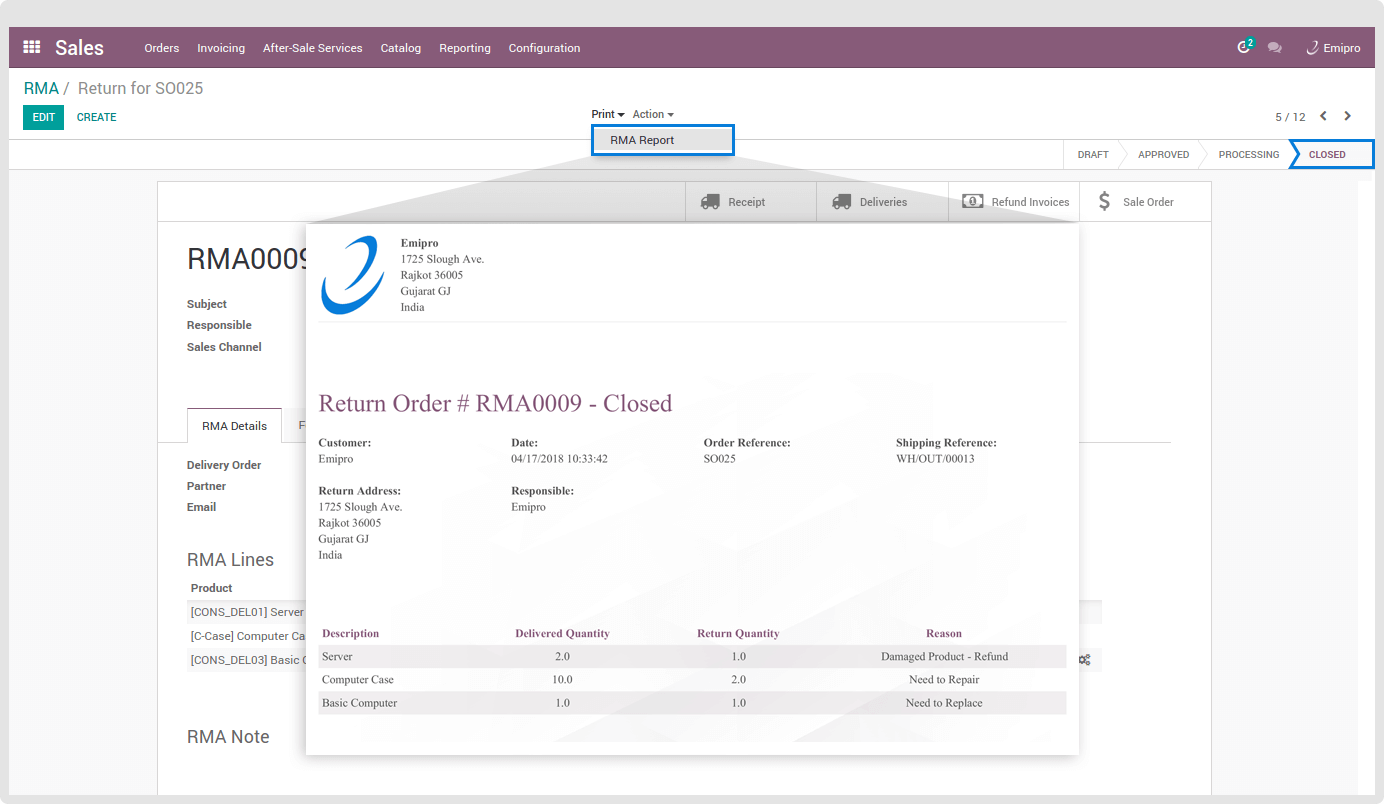Click the [CONS_DEL03] Basic Computer line

point(248,660)
